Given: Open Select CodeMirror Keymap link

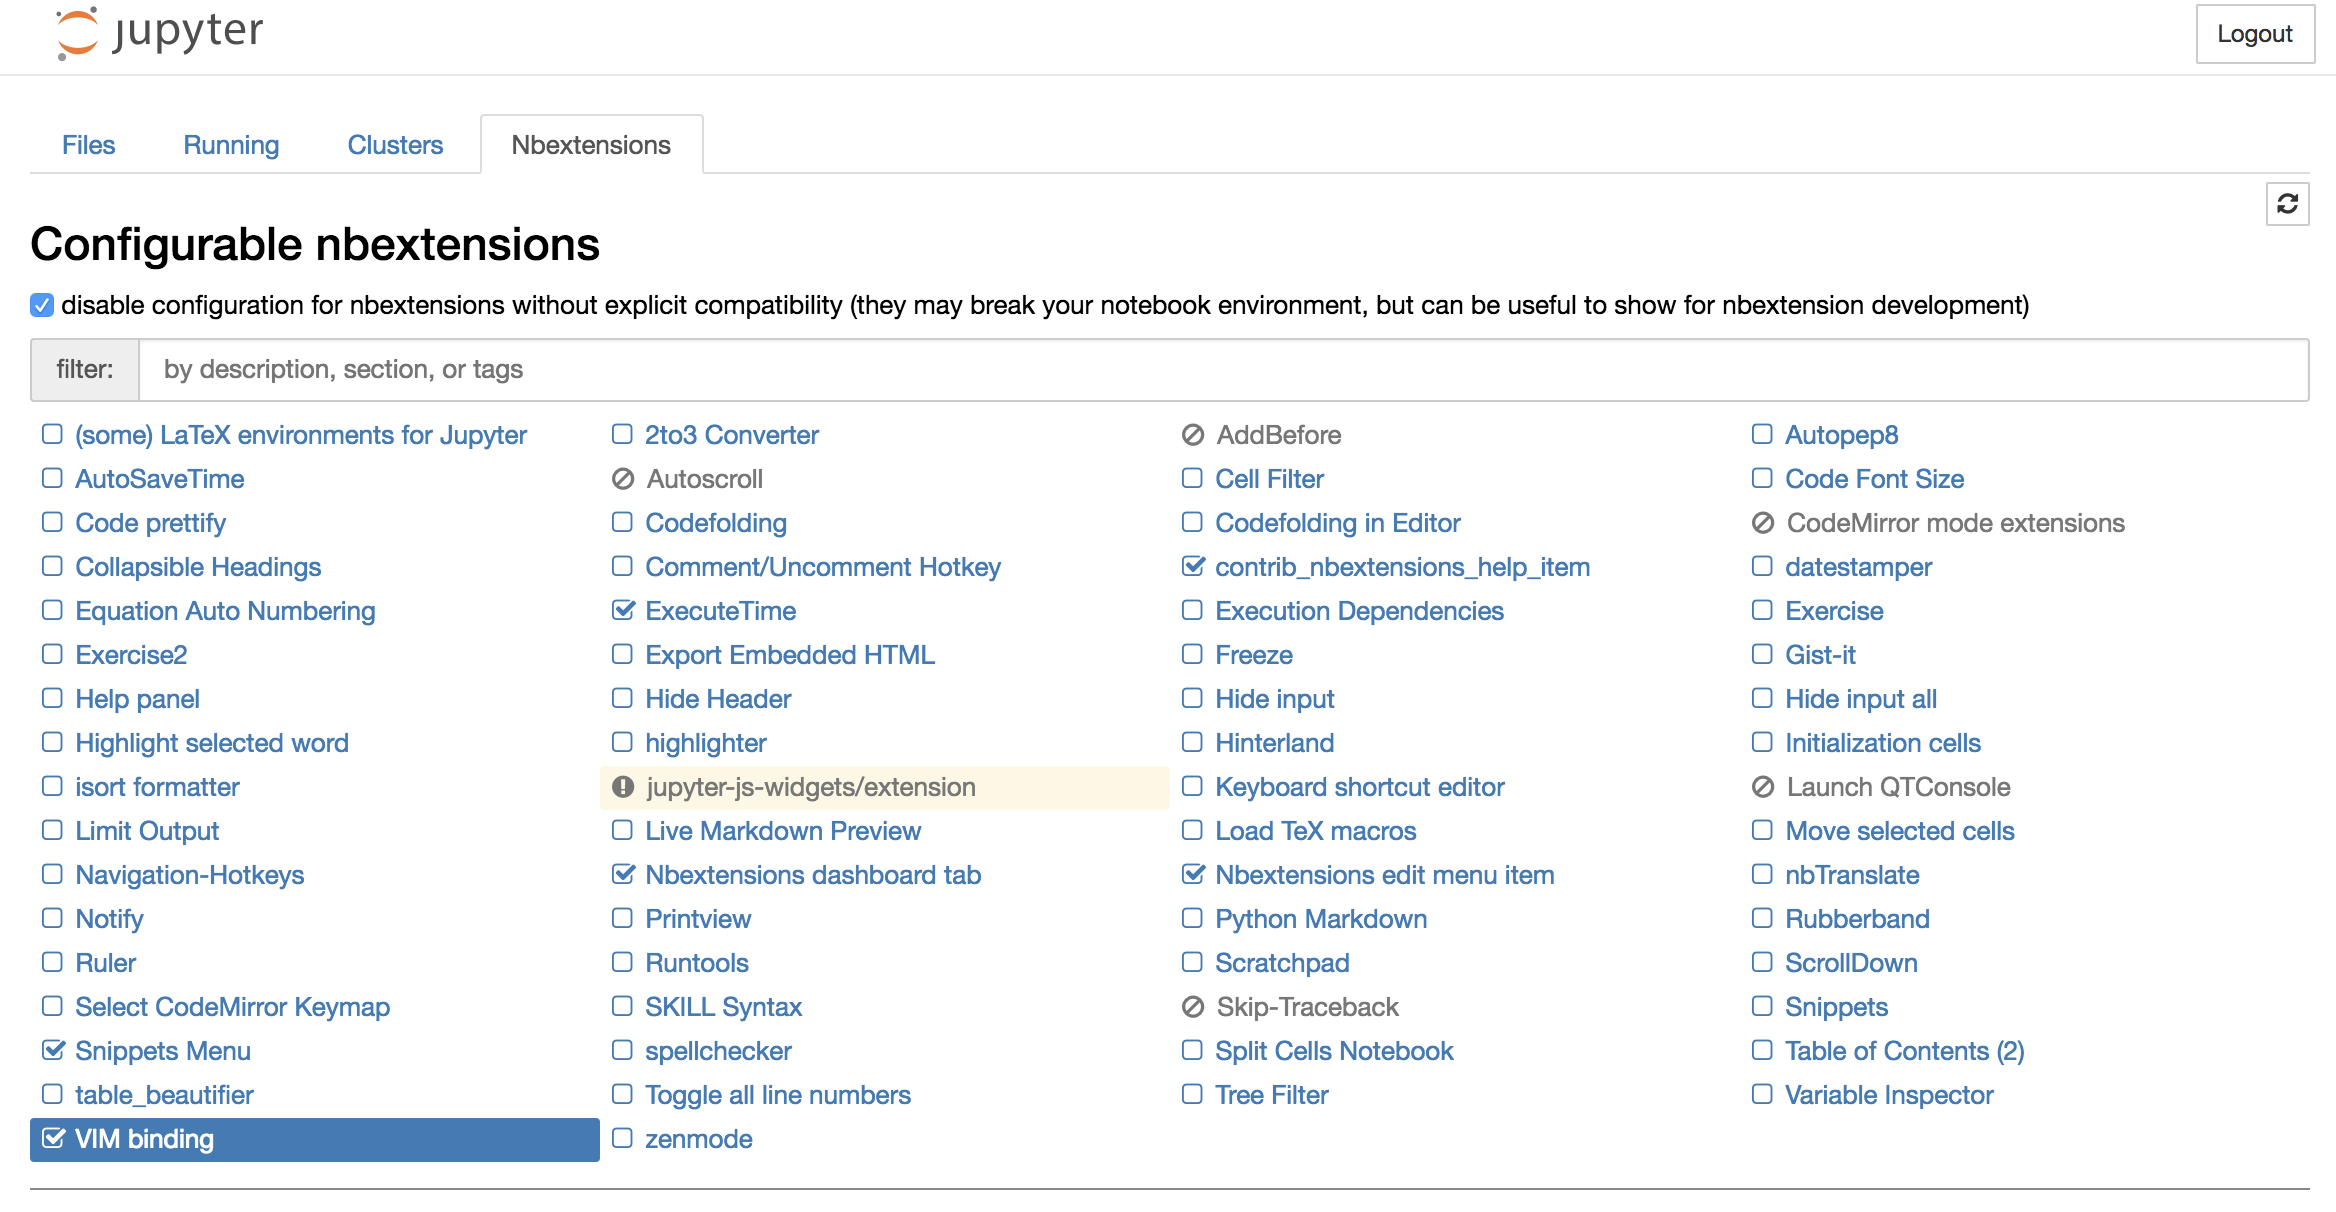Looking at the screenshot, I should tap(233, 1007).
